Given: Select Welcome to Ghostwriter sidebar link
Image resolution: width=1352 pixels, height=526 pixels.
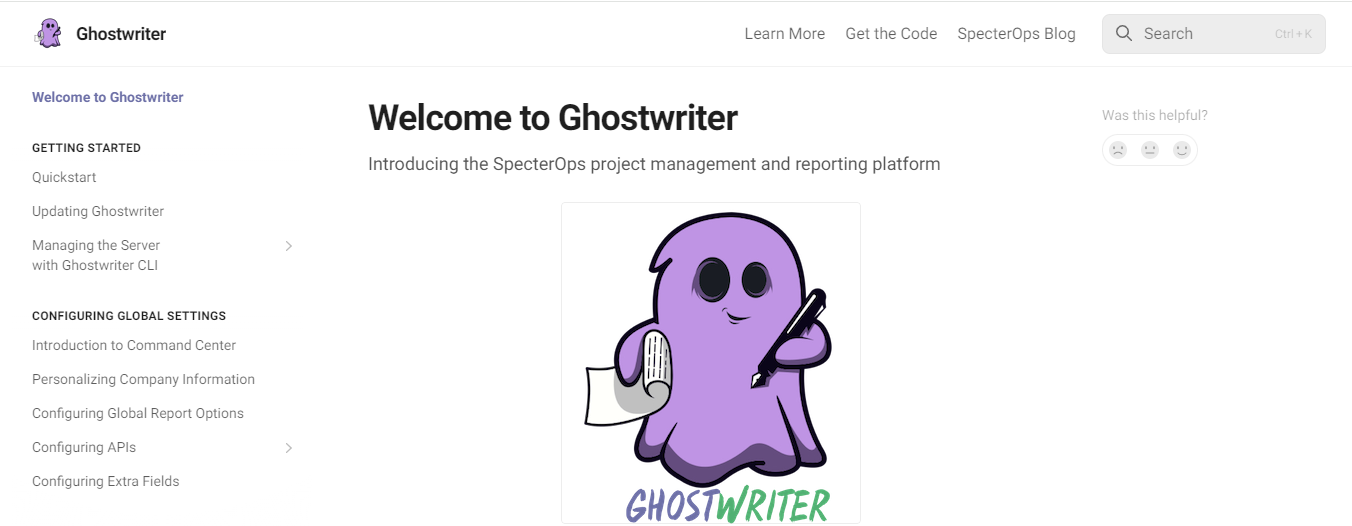Looking at the screenshot, I should (108, 97).
